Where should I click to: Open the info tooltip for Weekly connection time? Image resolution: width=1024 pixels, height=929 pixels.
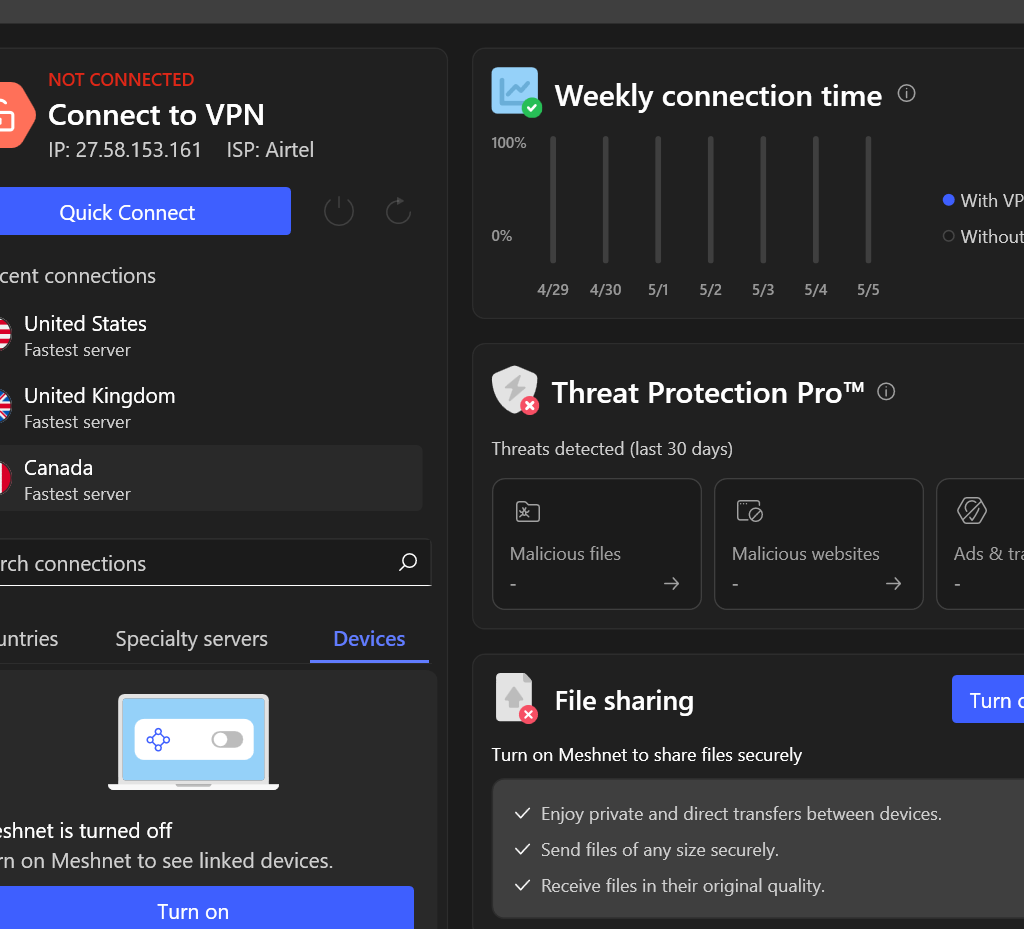(906, 93)
